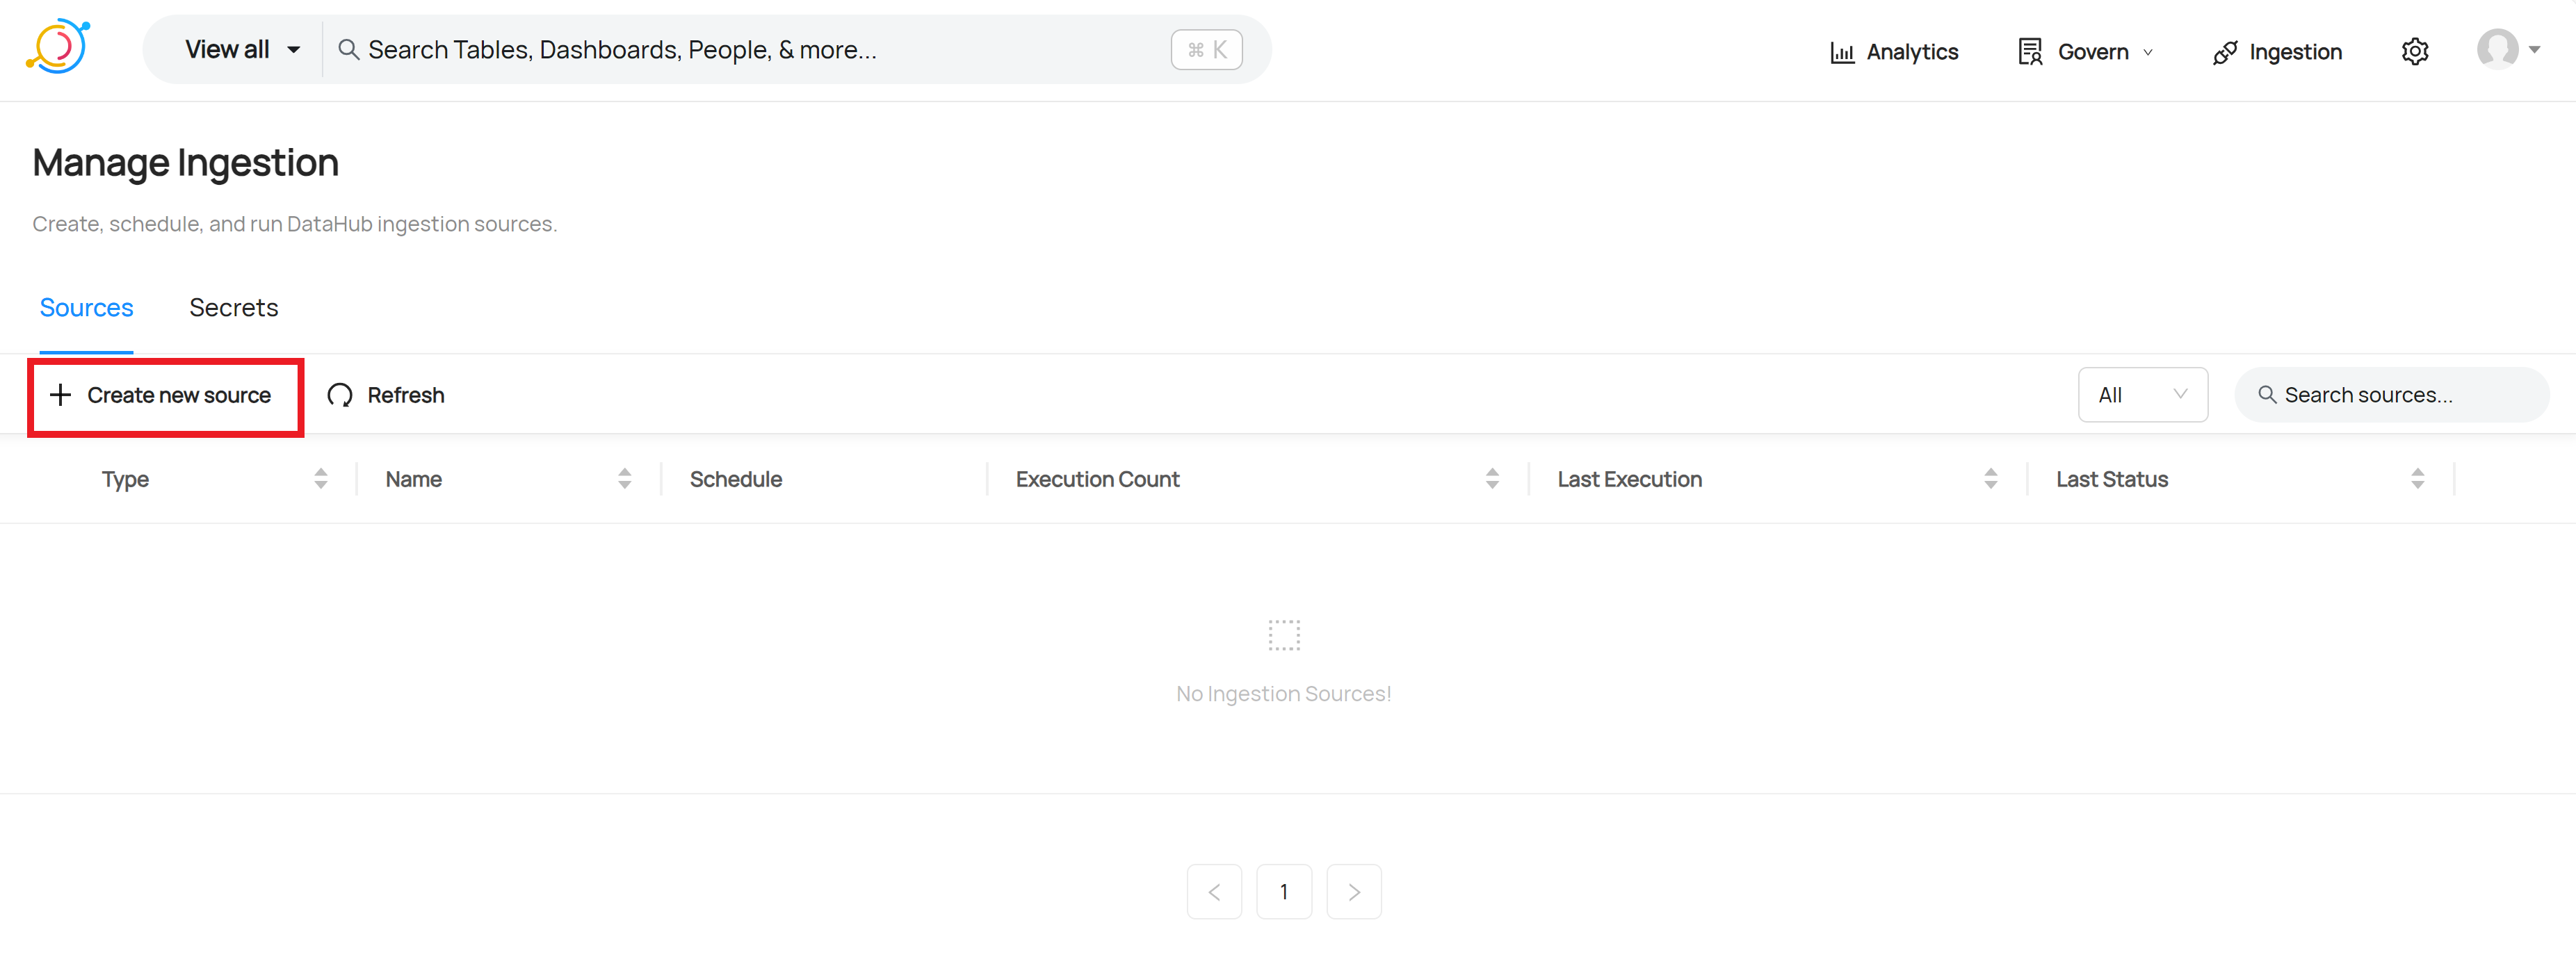Go to previous page arrow
The height and width of the screenshot is (957, 2576).
pyautogui.click(x=1214, y=892)
